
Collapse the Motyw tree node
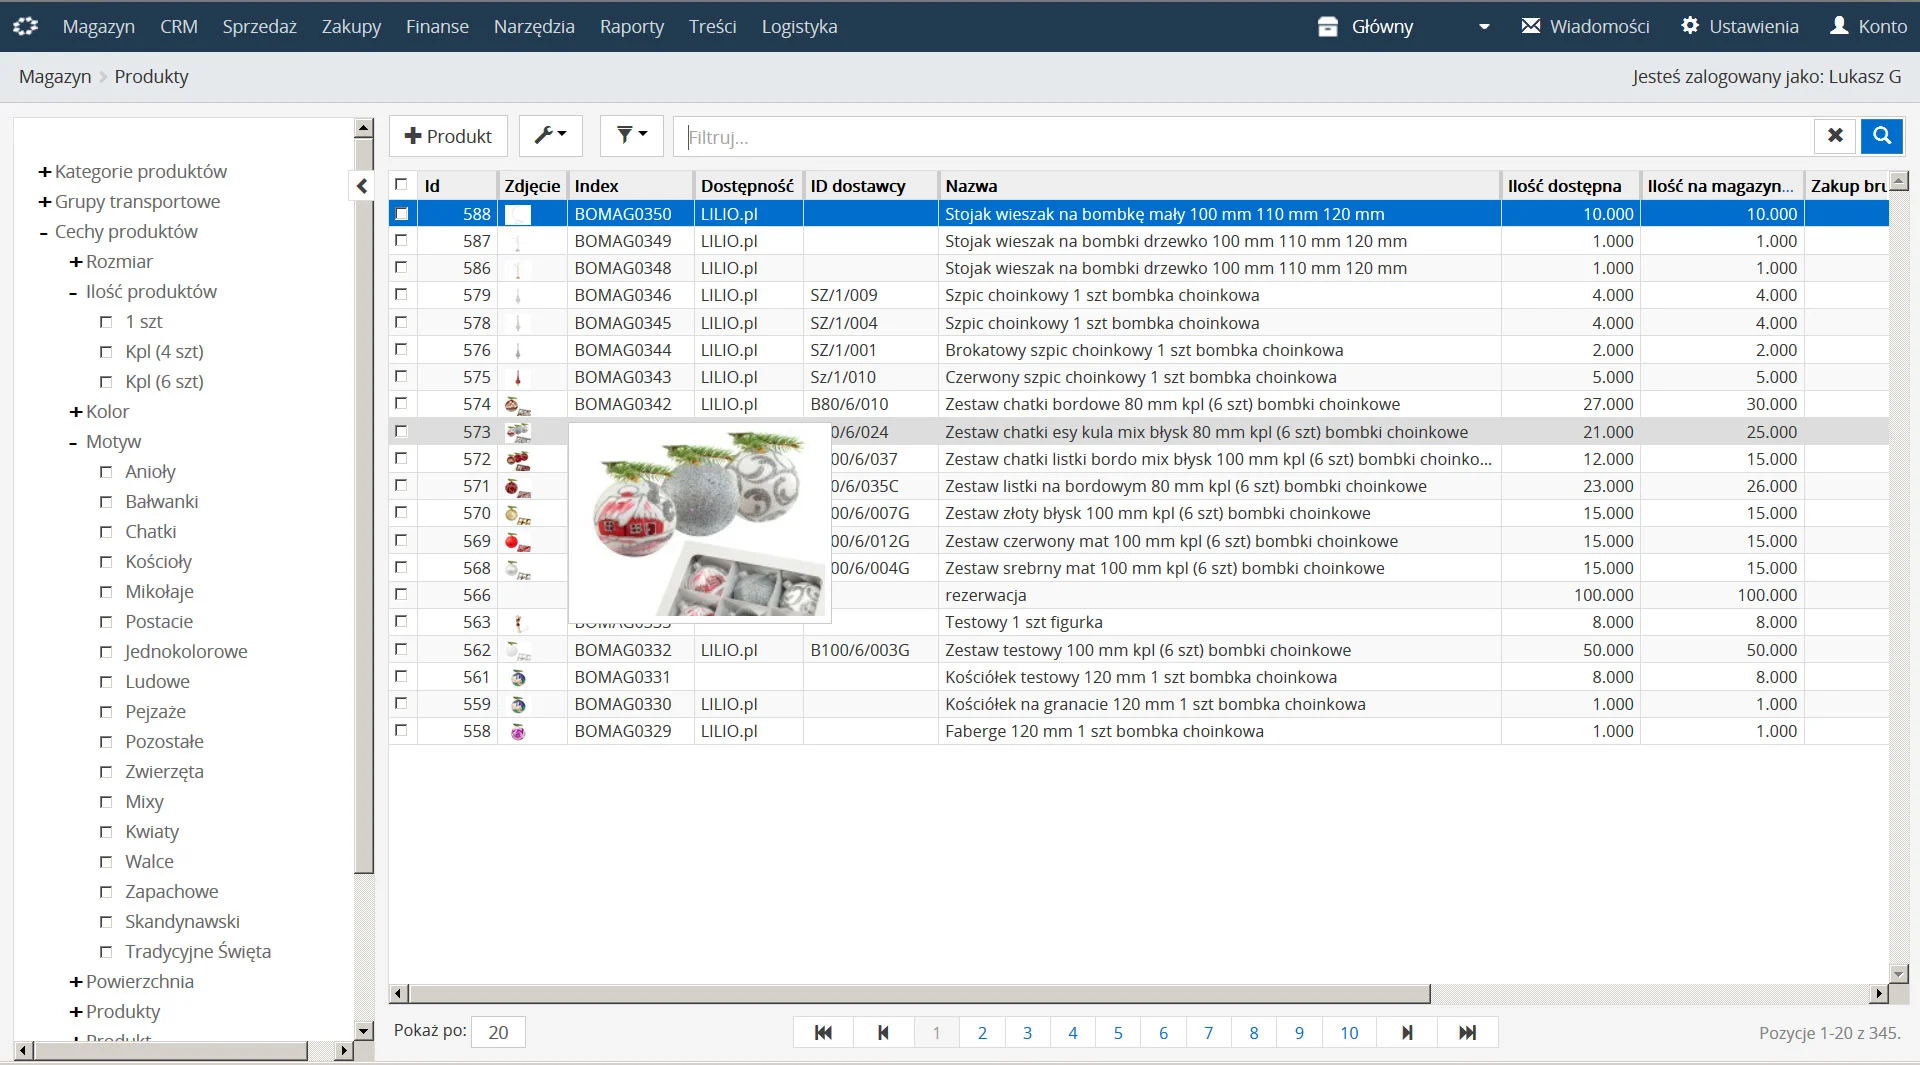pos(73,443)
